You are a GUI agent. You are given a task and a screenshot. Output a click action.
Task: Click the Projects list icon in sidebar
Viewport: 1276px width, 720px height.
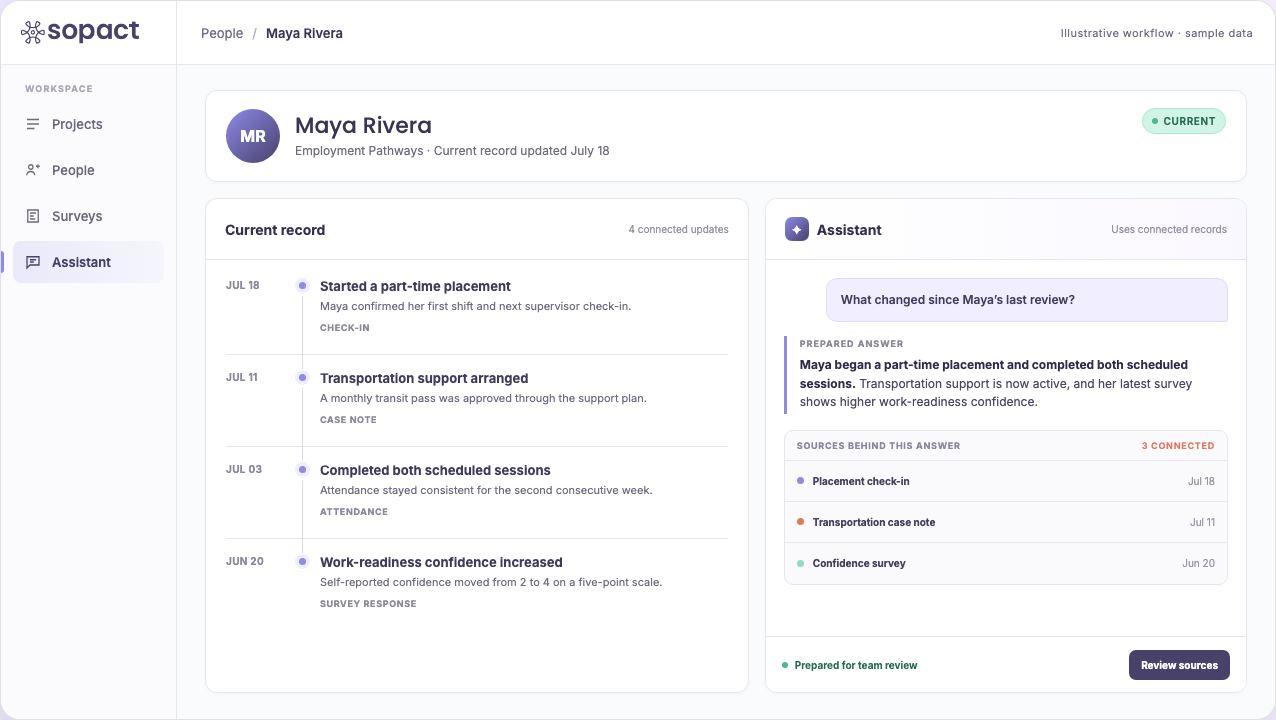(33, 124)
